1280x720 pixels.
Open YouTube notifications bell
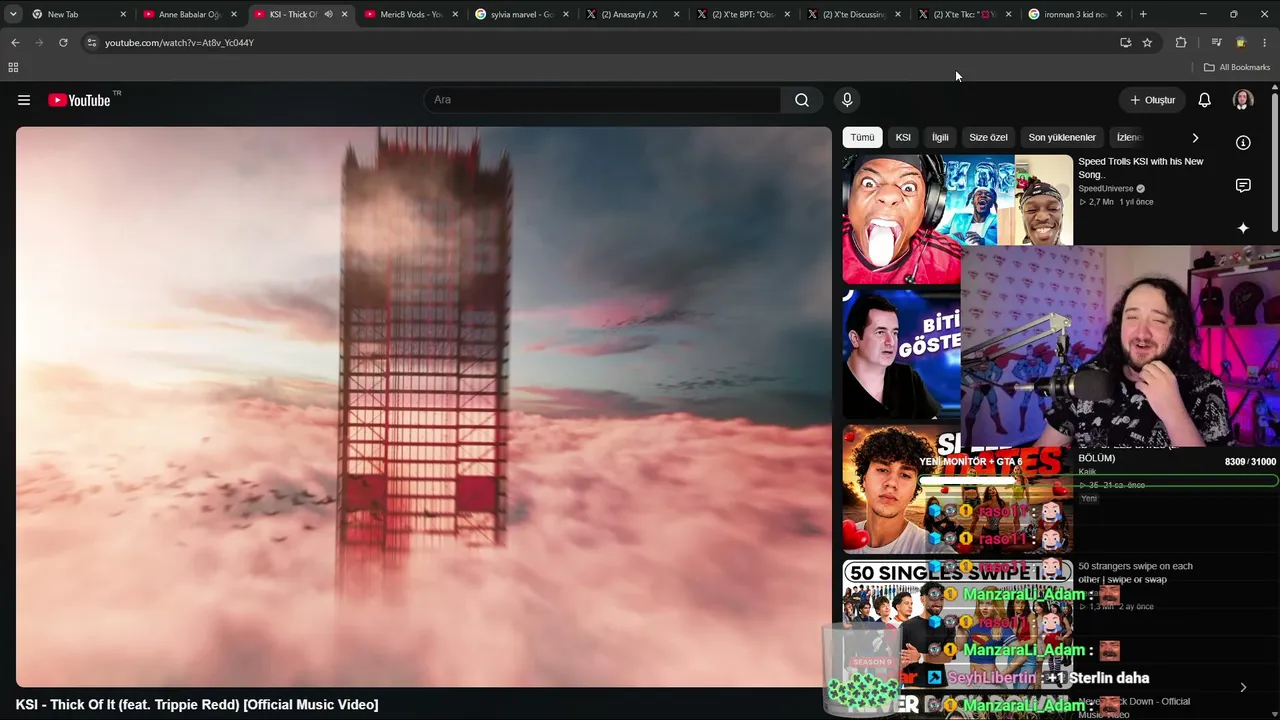(x=1205, y=100)
